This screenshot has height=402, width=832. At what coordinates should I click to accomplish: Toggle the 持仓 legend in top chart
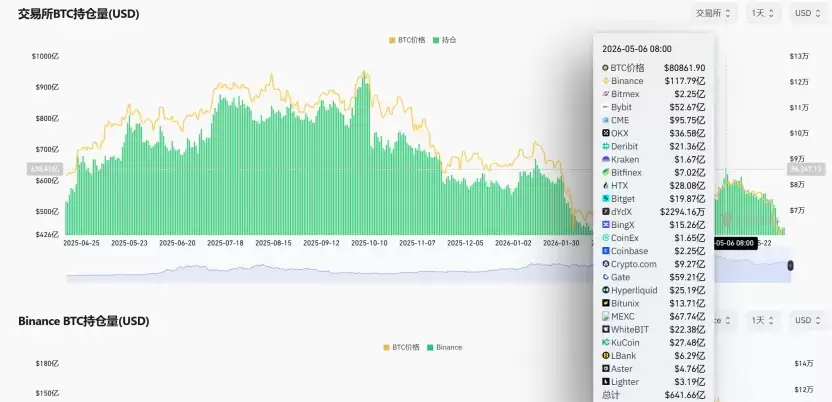click(x=445, y=40)
